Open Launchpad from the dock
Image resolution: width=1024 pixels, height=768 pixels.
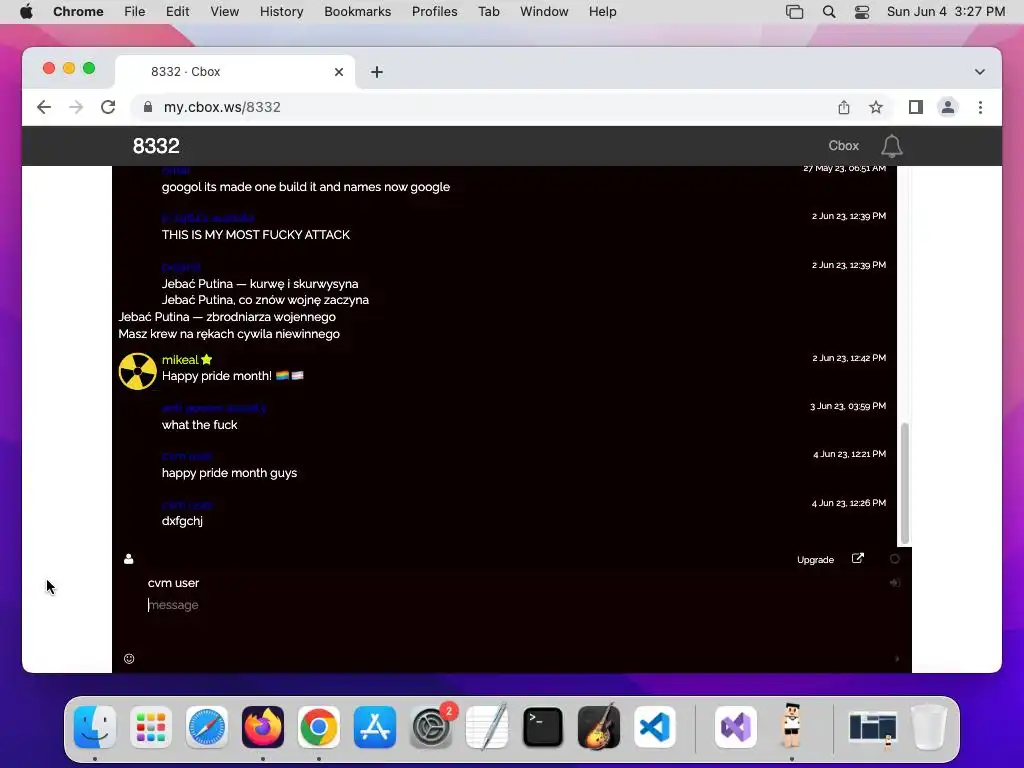click(x=151, y=727)
